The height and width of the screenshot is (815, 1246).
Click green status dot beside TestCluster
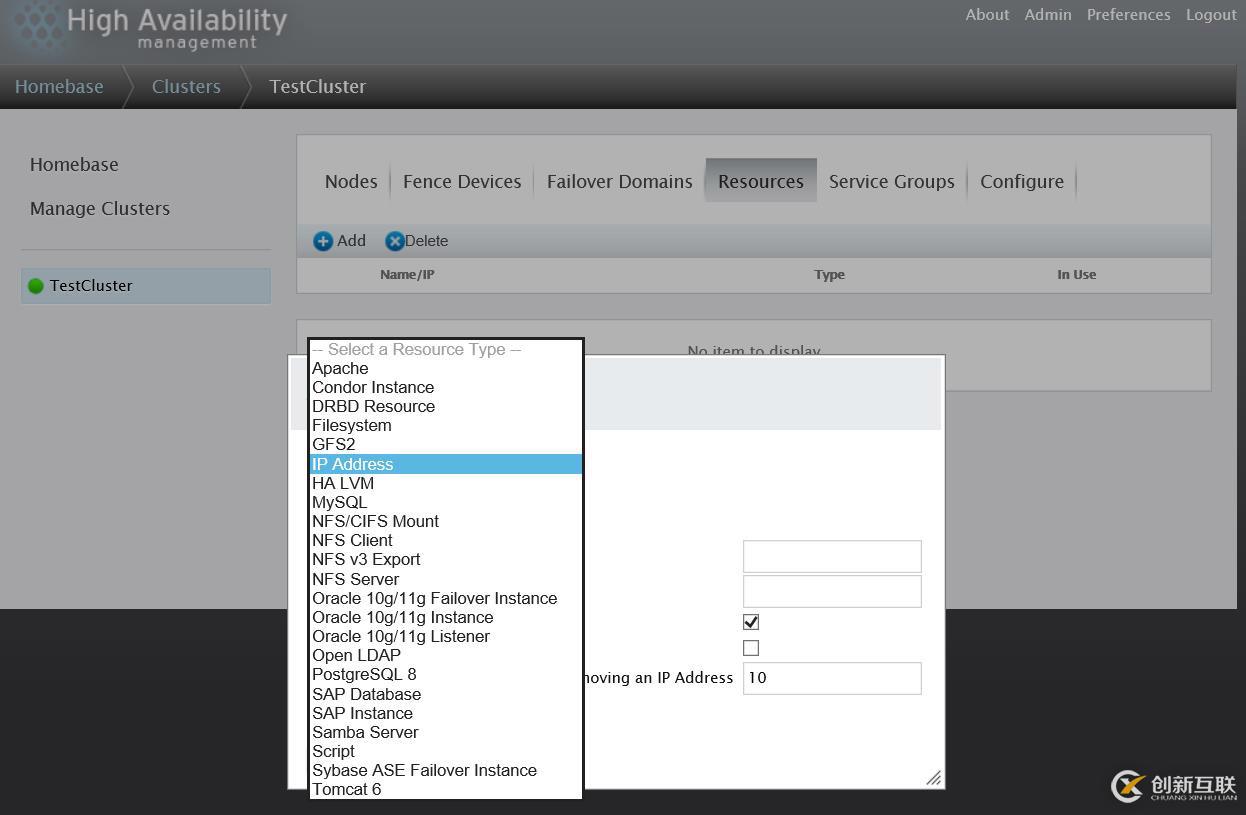point(36,286)
